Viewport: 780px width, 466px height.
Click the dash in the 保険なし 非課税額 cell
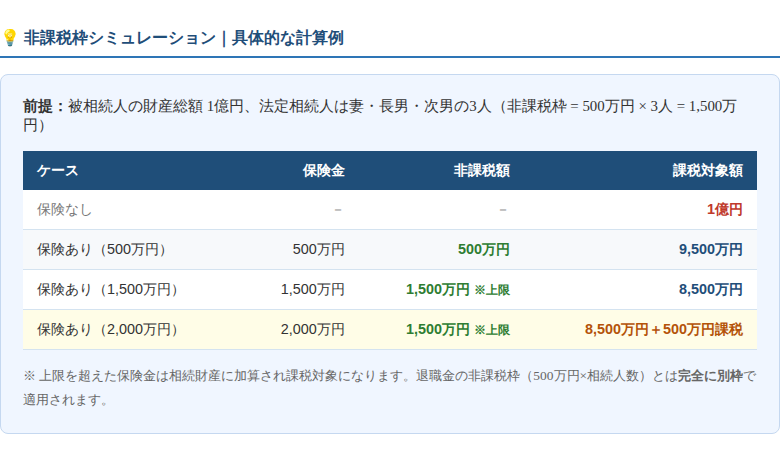pyautogui.click(x=503, y=210)
